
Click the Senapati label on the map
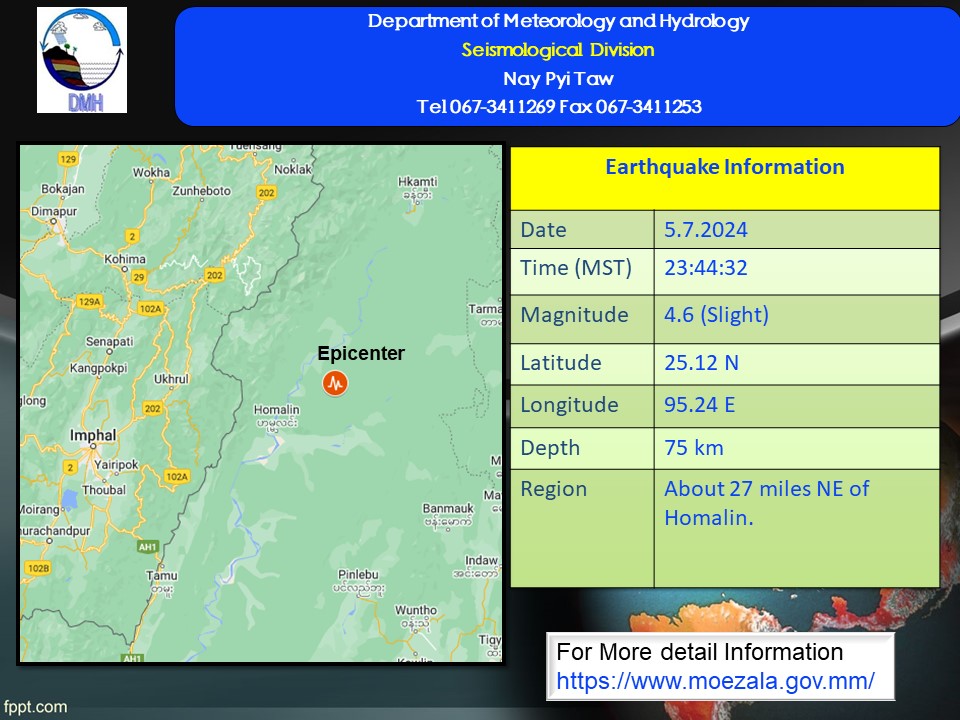click(110, 341)
